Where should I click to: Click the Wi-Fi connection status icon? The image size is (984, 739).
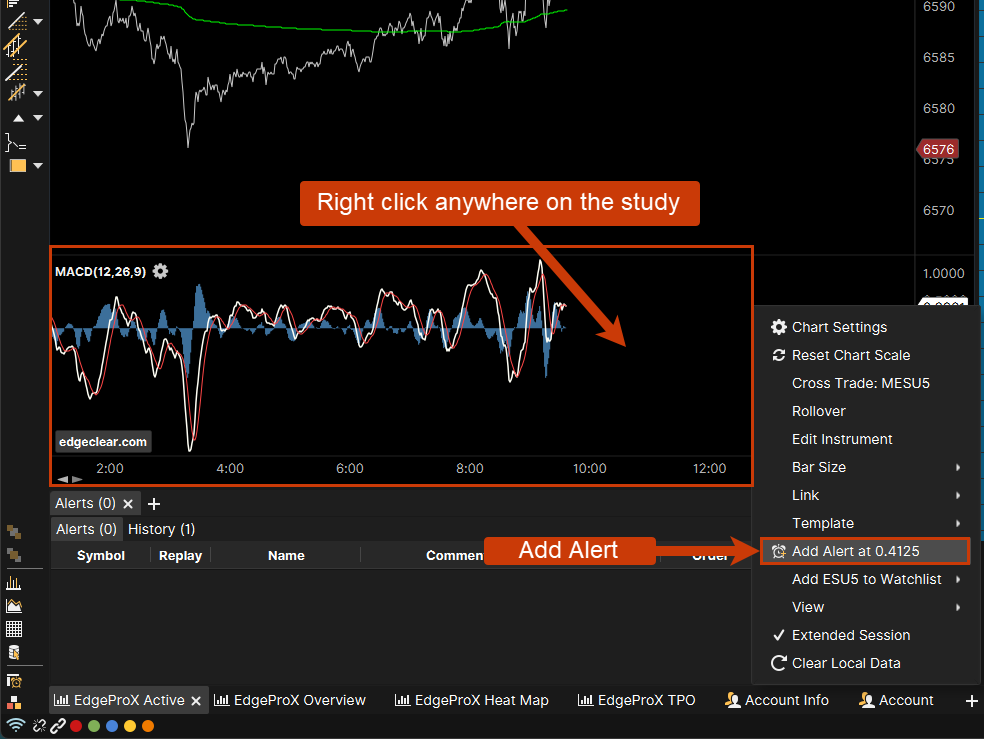pyautogui.click(x=15, y=725)
